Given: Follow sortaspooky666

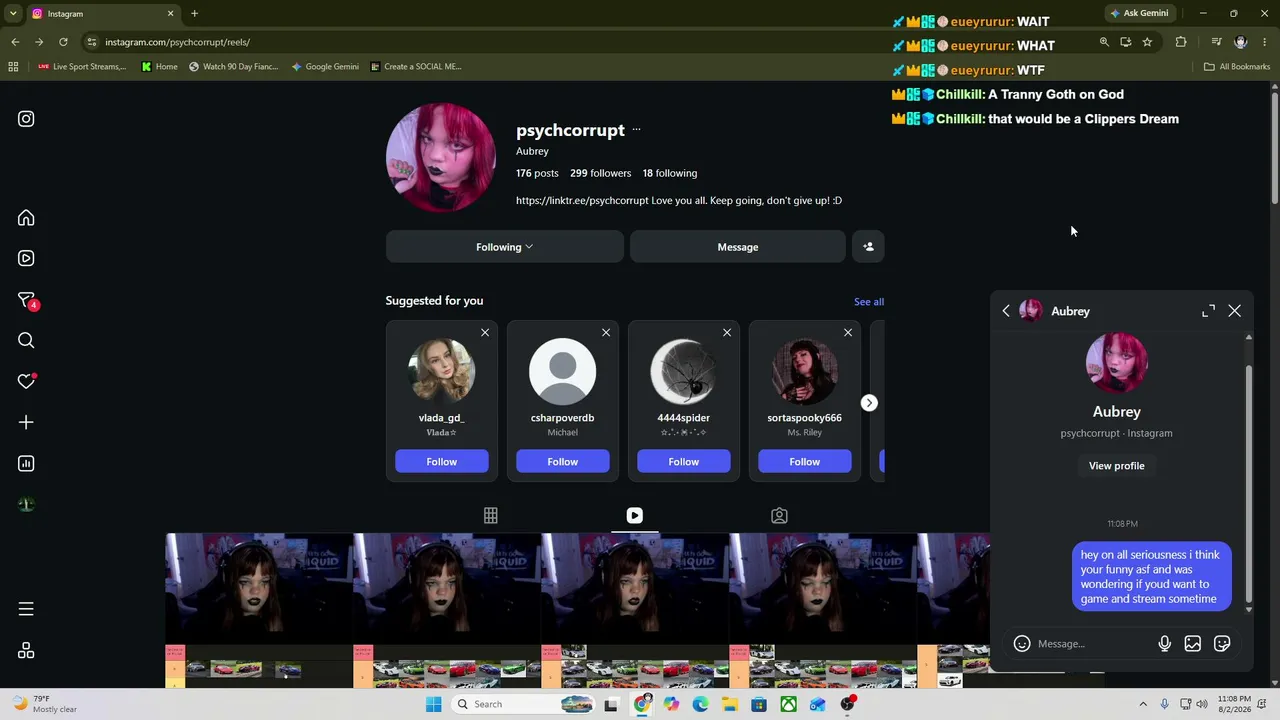Looking at the screenshot, I should 805,462.
